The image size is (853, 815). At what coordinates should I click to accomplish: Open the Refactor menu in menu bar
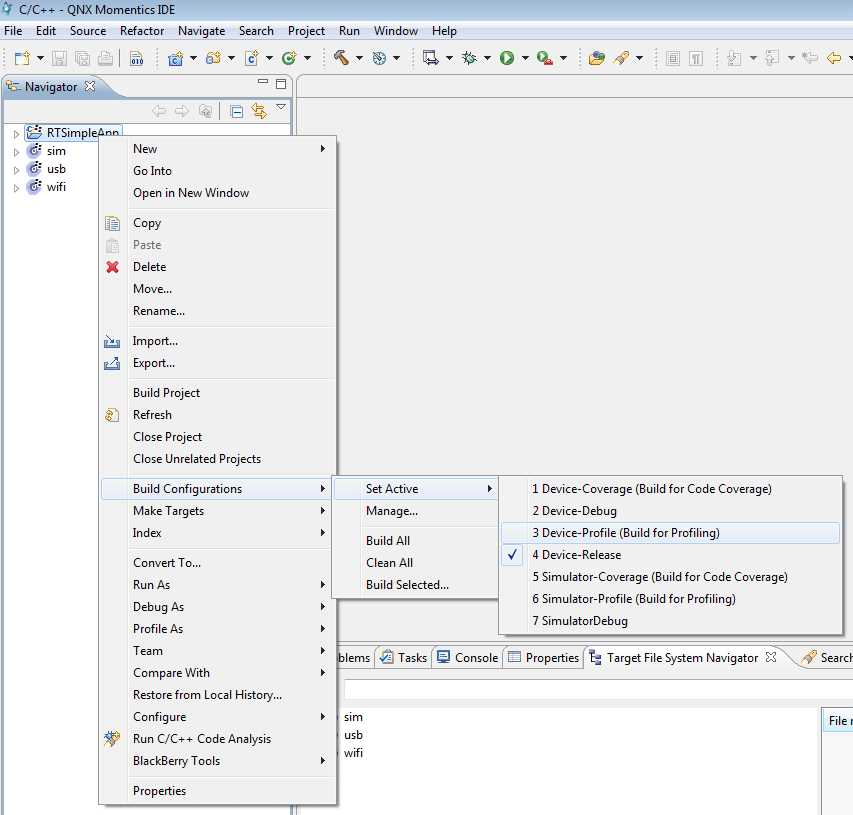coord(142,31)
